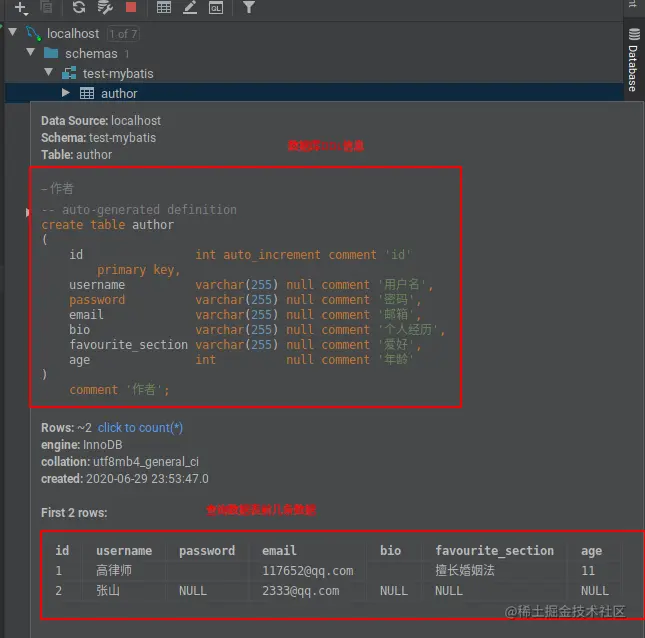
Task: Click the "擅长婚姻法" cell
Action: 465,571
